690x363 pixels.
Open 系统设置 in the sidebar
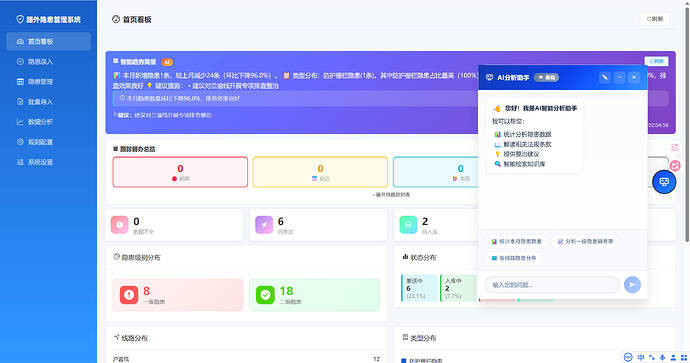click(x=48, y=162)
